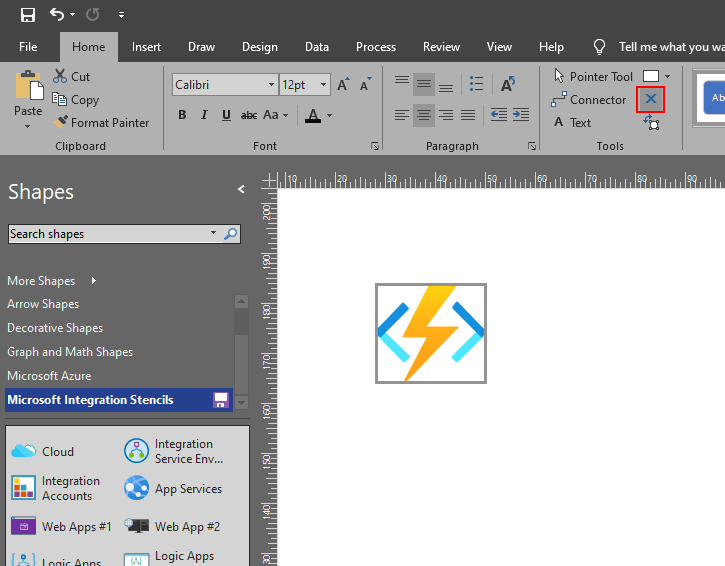Screen dimensions: 725x566
Task: Select the Connector tool
Action: [x=589, y=99]
